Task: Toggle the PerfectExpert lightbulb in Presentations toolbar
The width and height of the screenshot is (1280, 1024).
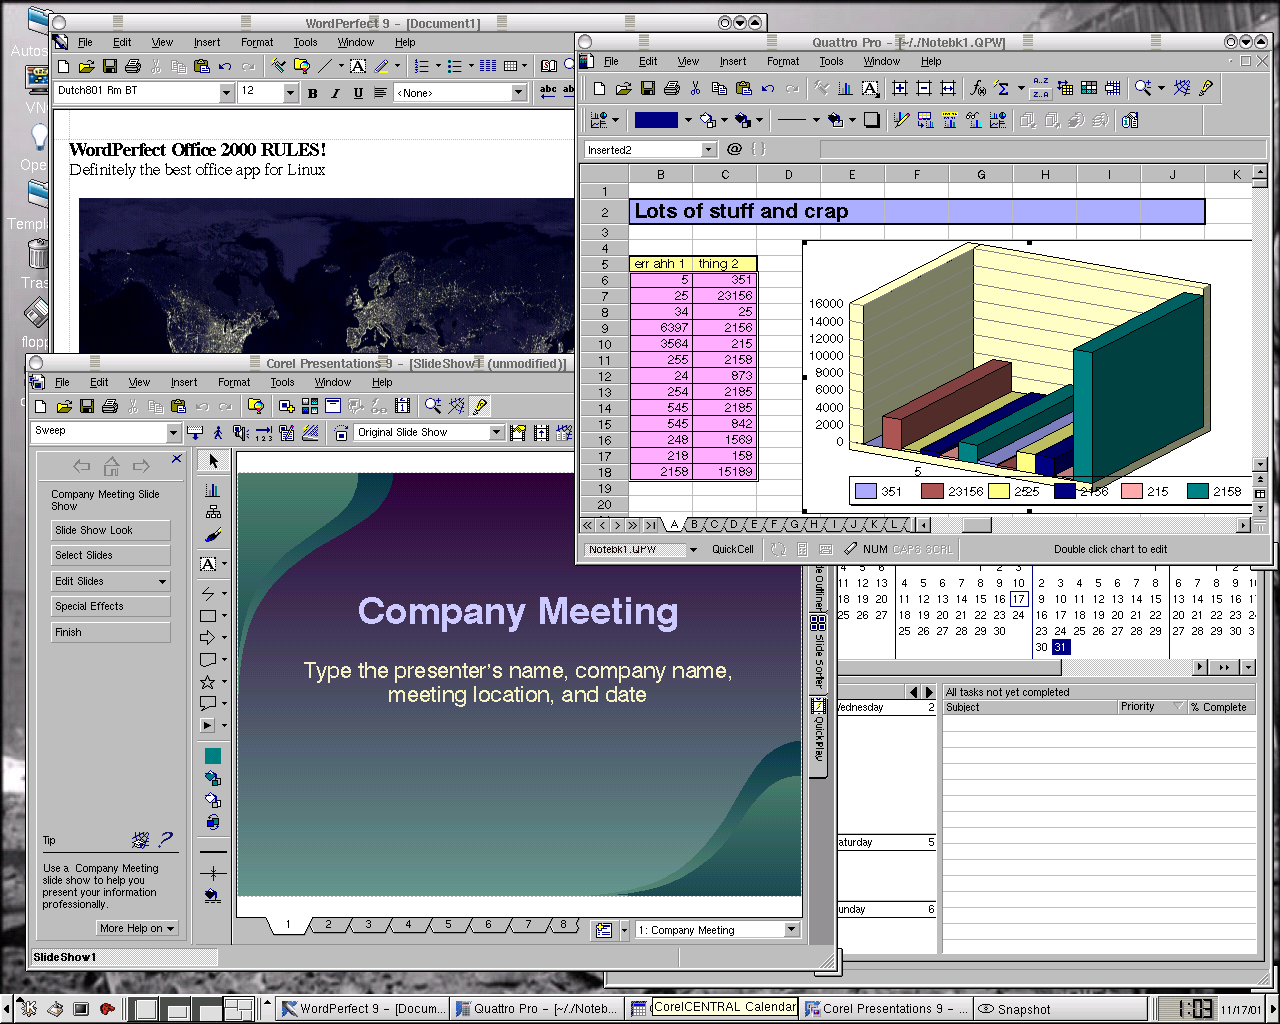Action: (x=480, y=406)
